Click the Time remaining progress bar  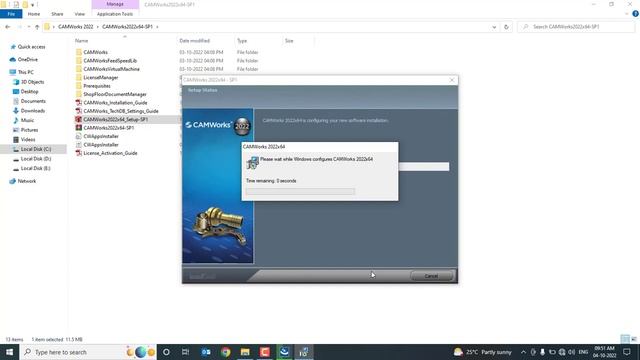coord(300,191)
